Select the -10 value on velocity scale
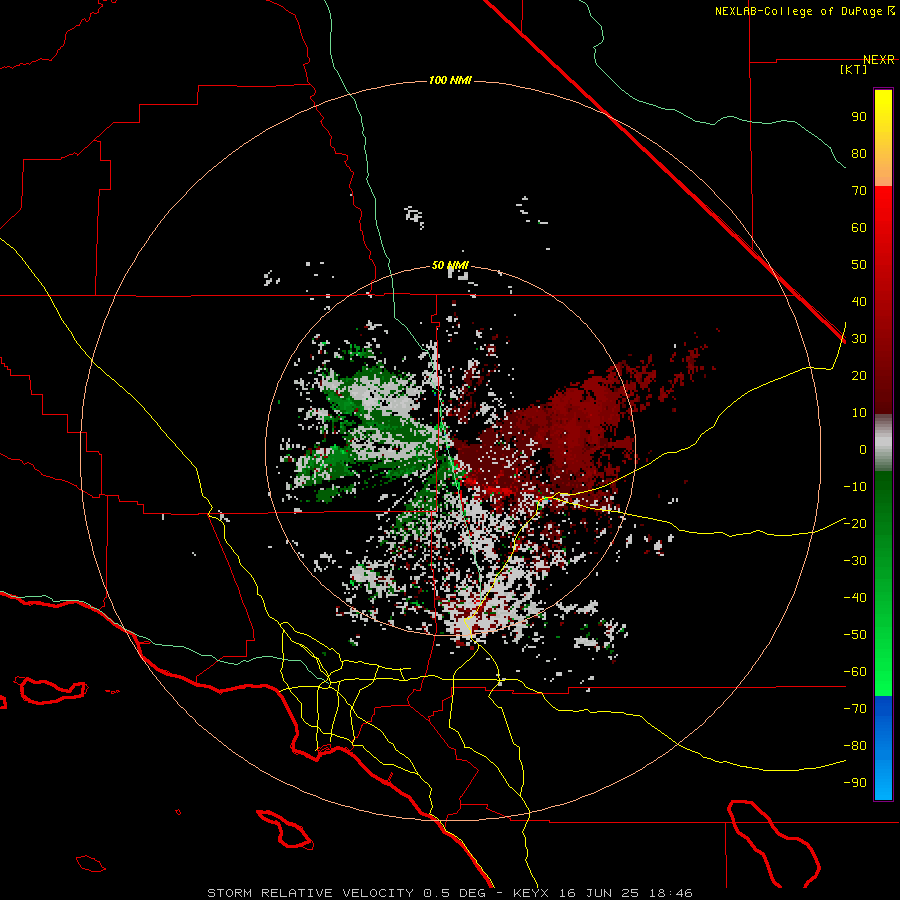This screenshot has width=900, height=900. click(x=855, y=487)
